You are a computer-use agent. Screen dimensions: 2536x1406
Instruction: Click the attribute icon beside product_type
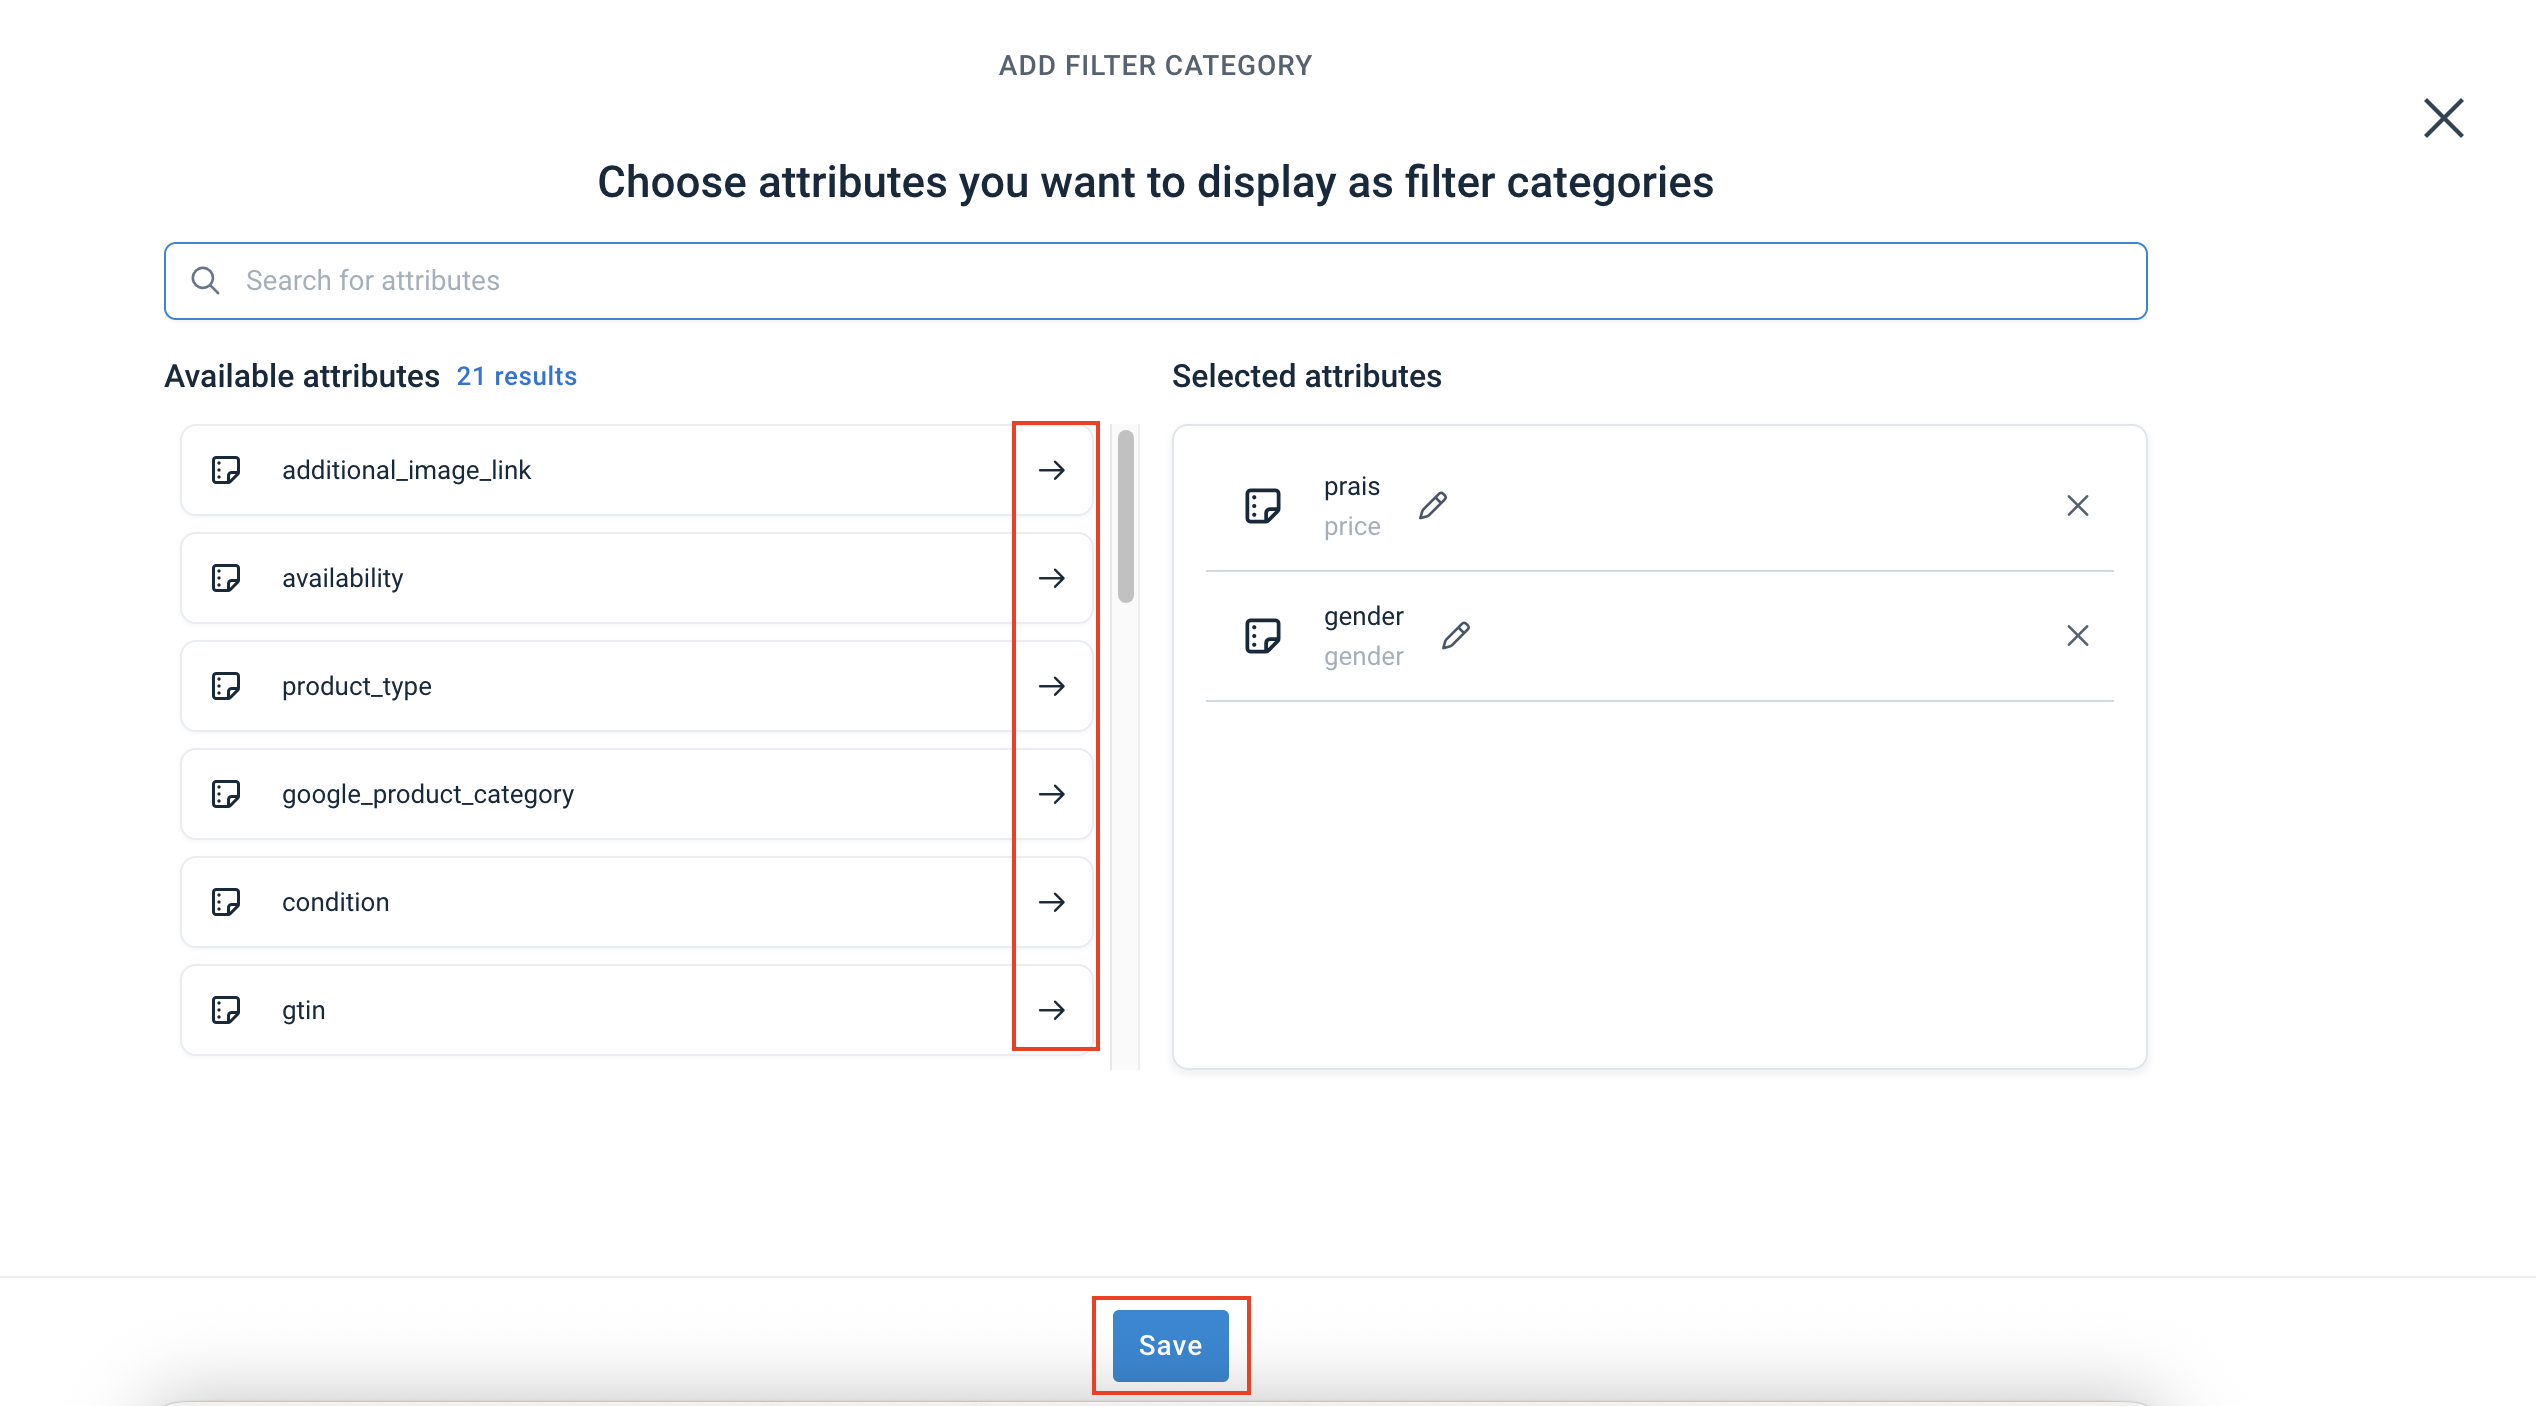(x=226, y=686)
